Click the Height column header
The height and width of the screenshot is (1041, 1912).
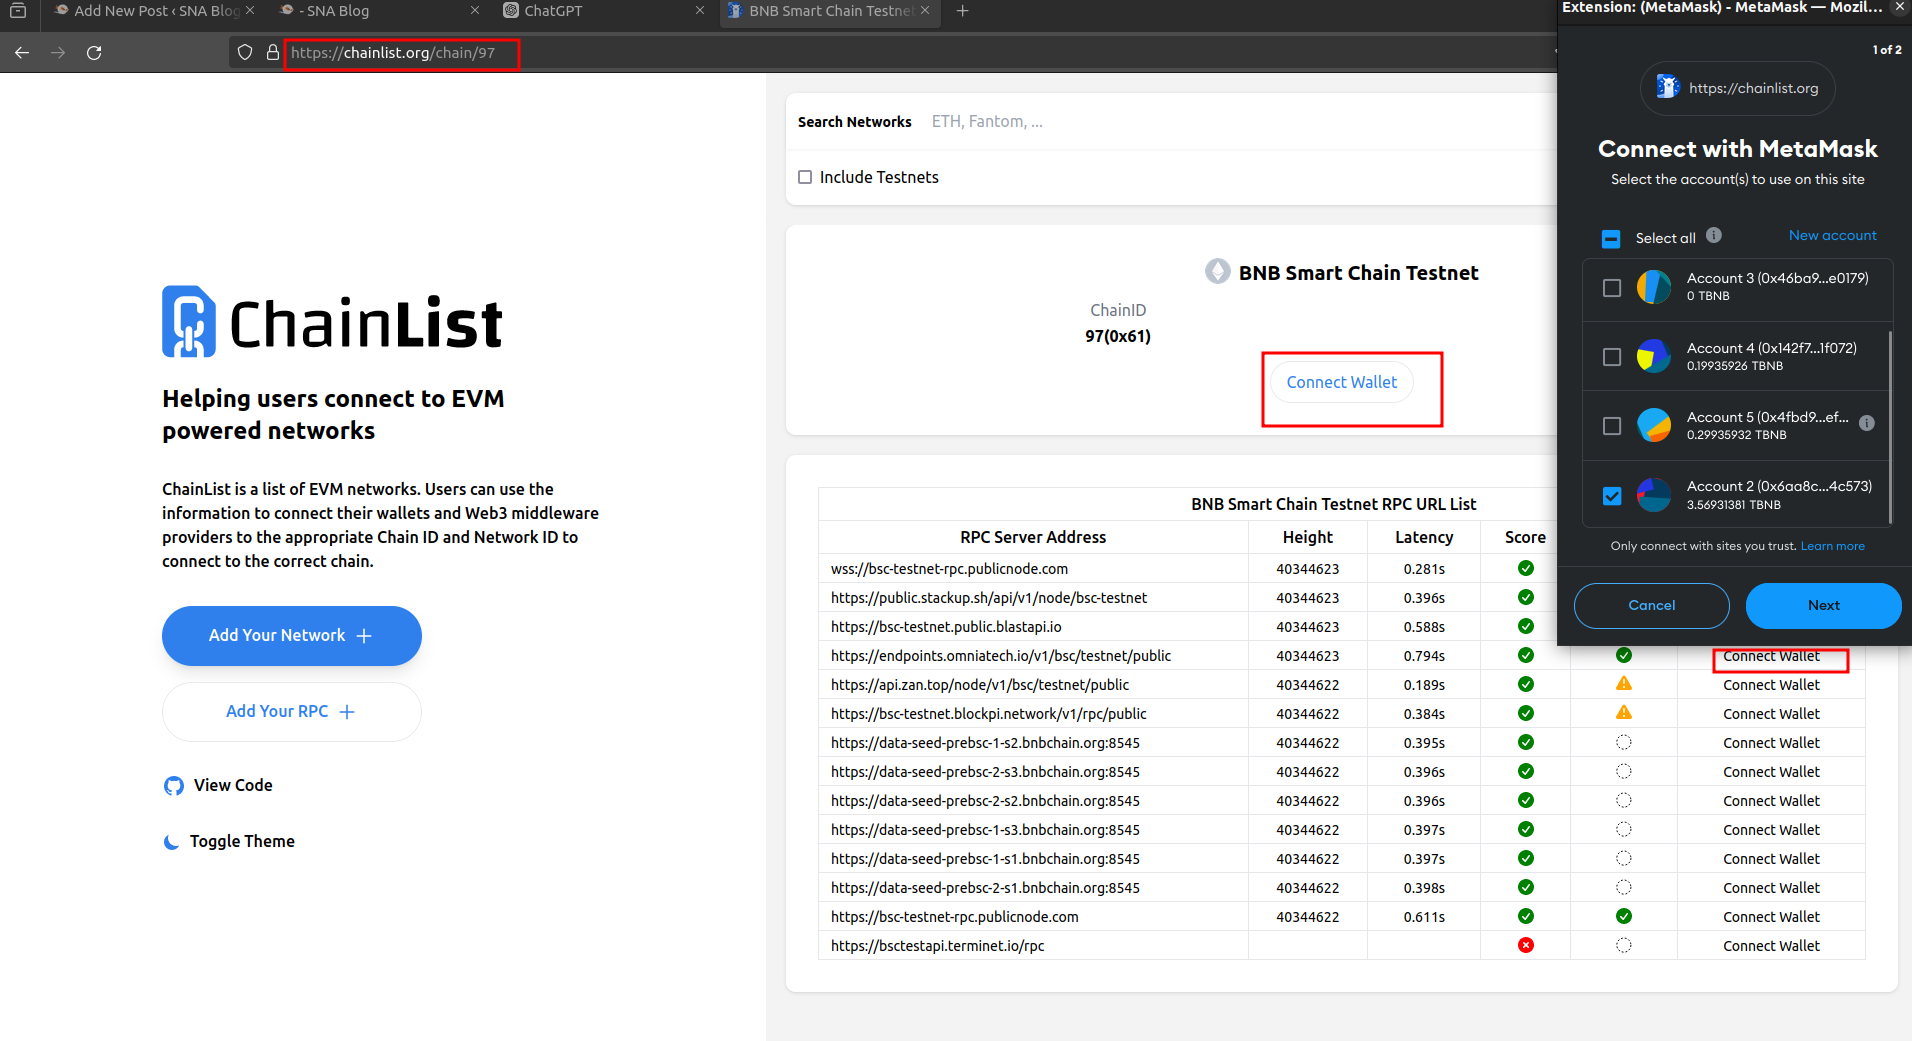[1307, 538]
